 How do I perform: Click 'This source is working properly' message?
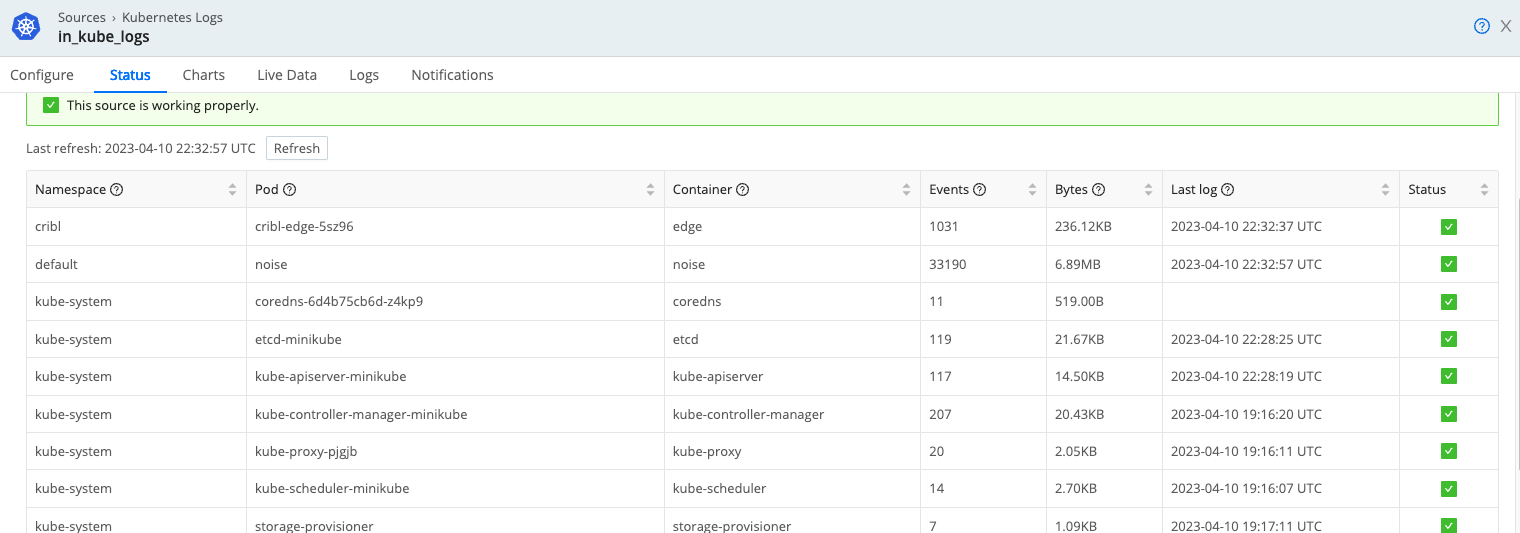(x=163, y=105)
